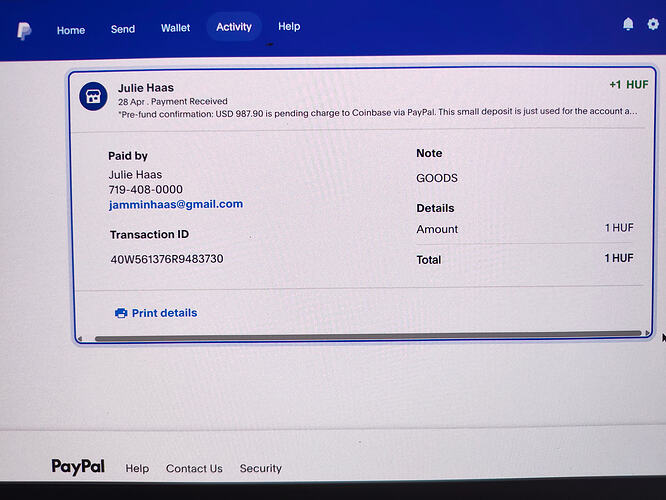Select the Activity tab
The width and height of the screenshot is (666, 500).
[x=234, y=27]
